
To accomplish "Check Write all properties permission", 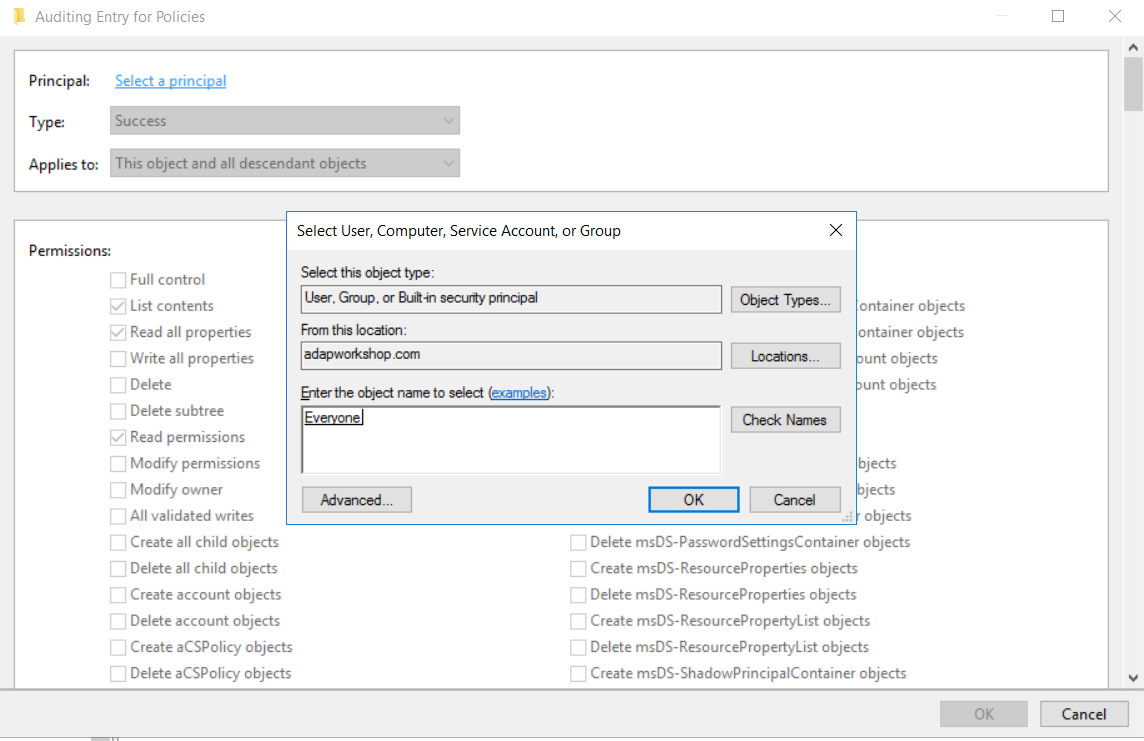I will click(x=117, y=358).
